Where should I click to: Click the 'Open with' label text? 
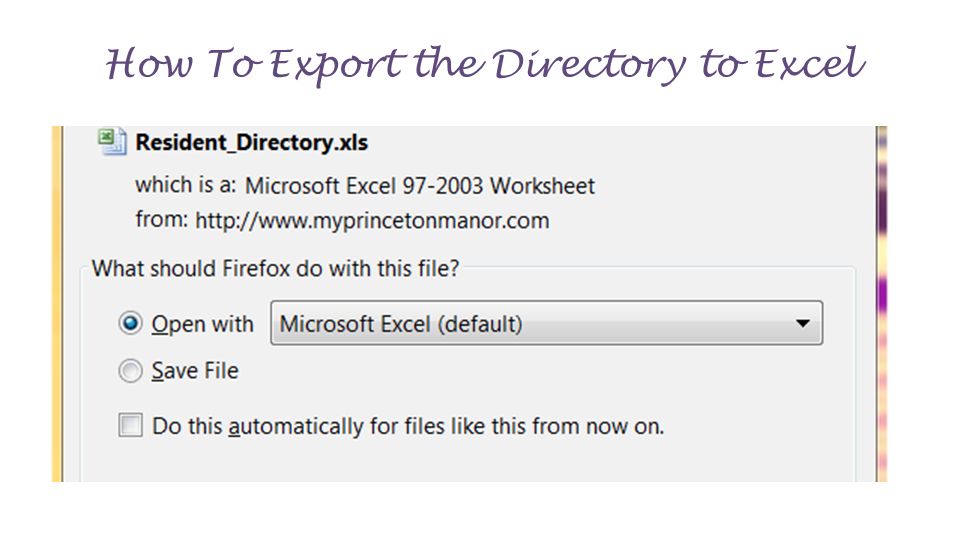tap(203, 324)
